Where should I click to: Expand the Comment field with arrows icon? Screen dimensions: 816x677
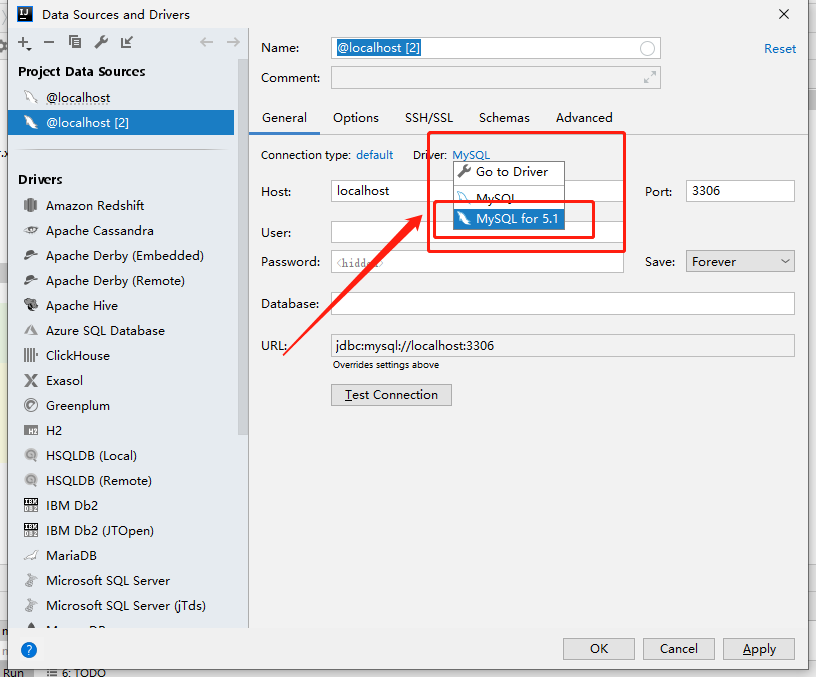pyautogui.click(x=649, y=78)
